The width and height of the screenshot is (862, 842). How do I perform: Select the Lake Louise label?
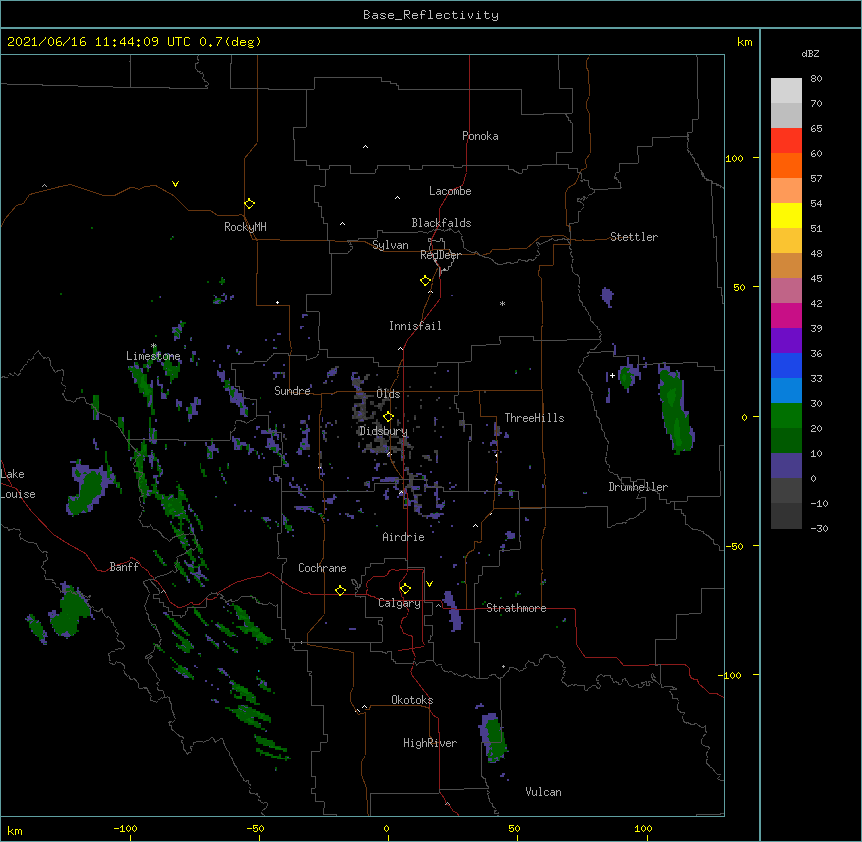18,484
